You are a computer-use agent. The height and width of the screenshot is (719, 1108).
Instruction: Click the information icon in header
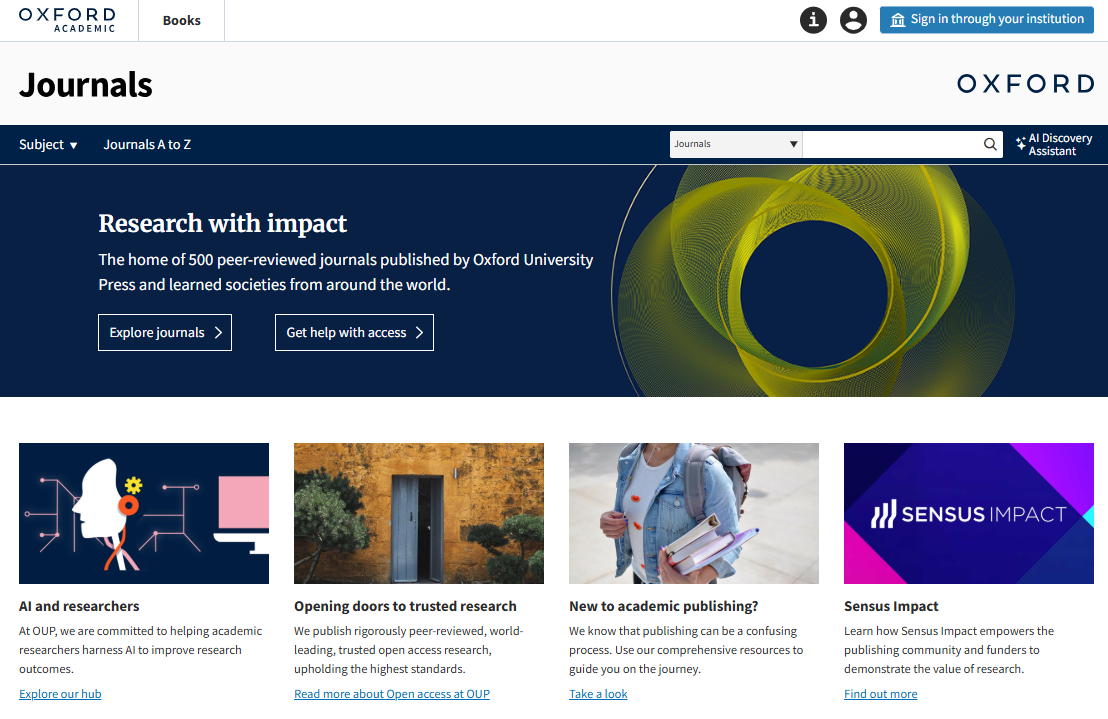(x=813, y=20)
